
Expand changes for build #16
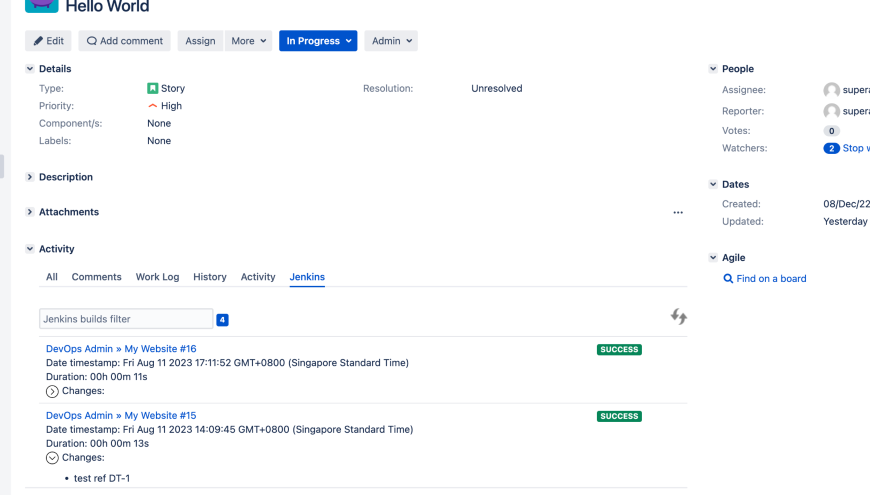tap(53, 391)
